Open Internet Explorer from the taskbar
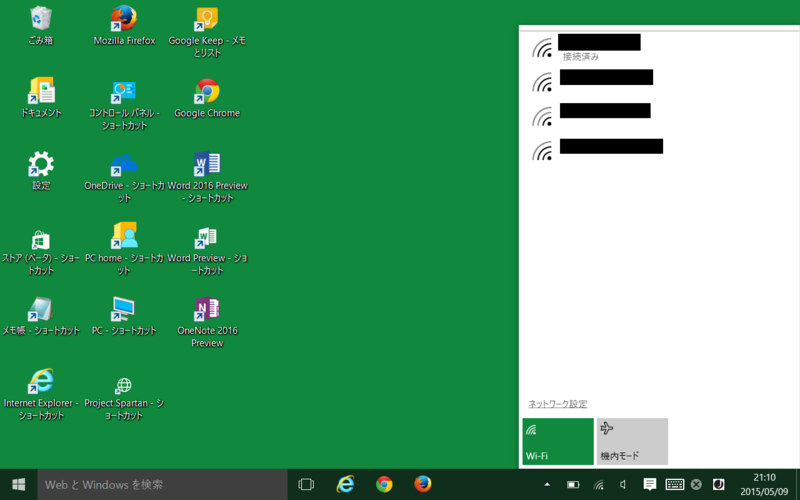800x500 pixels. click(x=345, y=484)
